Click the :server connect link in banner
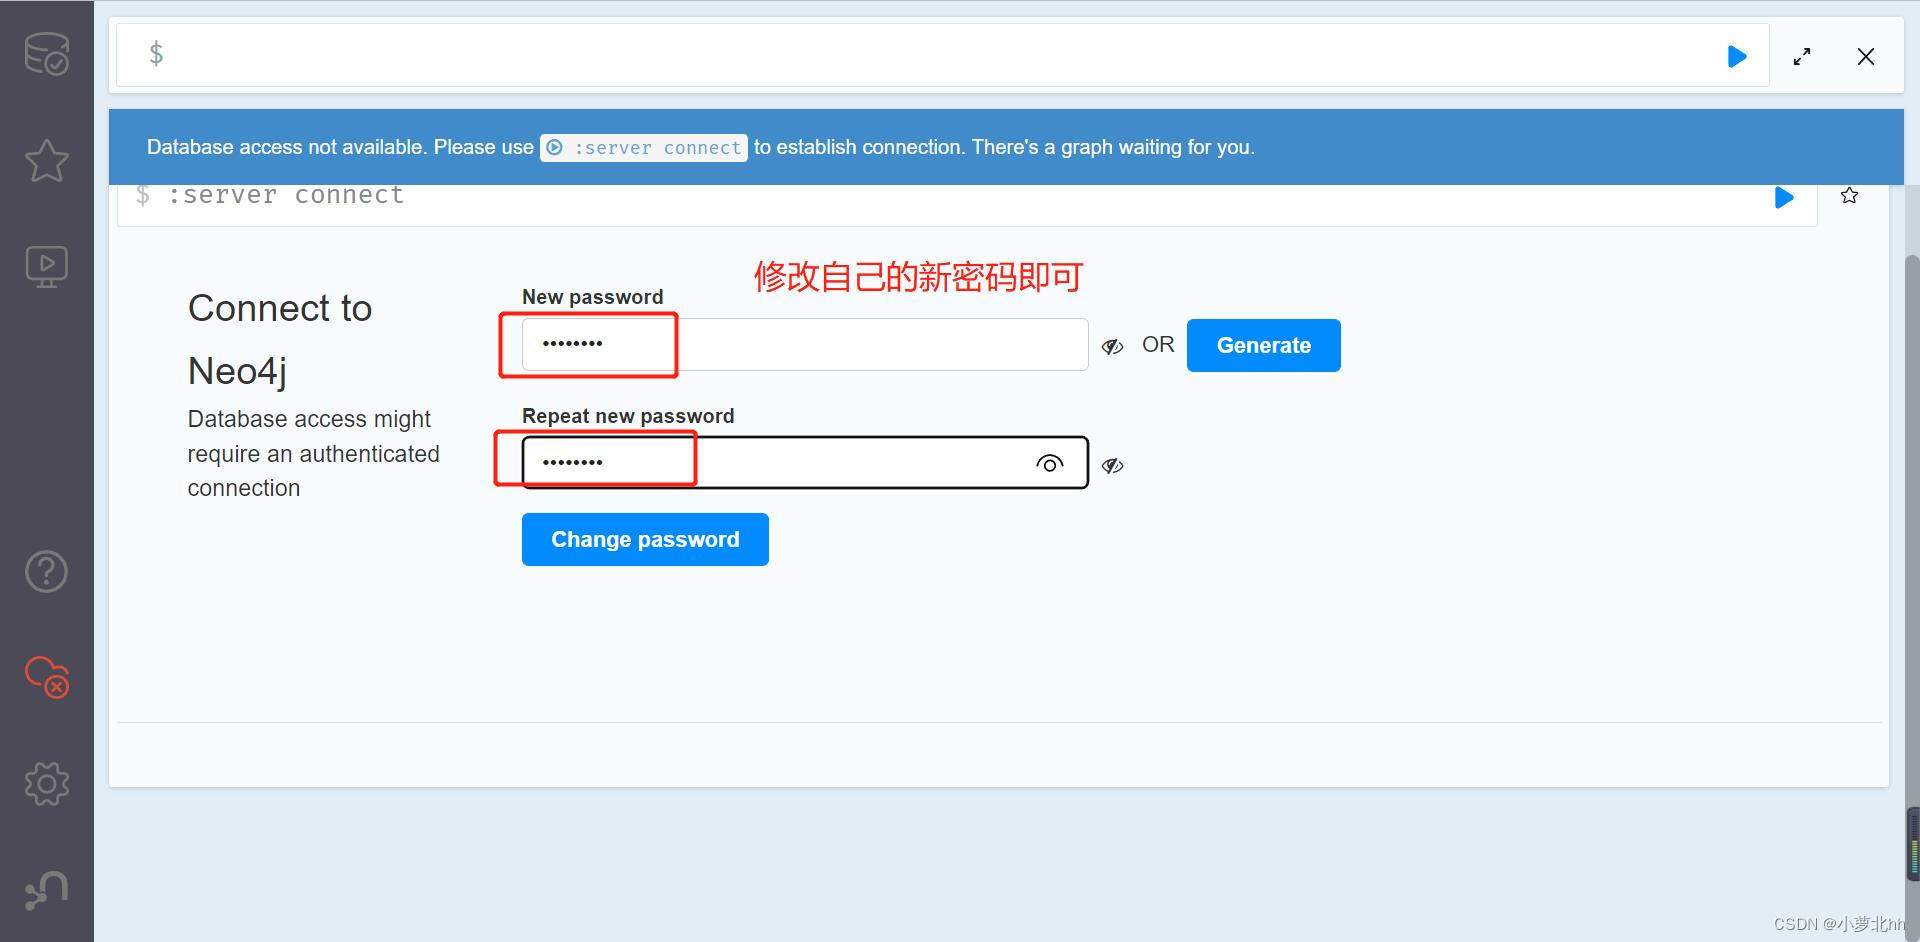This screenshot has height=942, width=1920. click(644, 148)
